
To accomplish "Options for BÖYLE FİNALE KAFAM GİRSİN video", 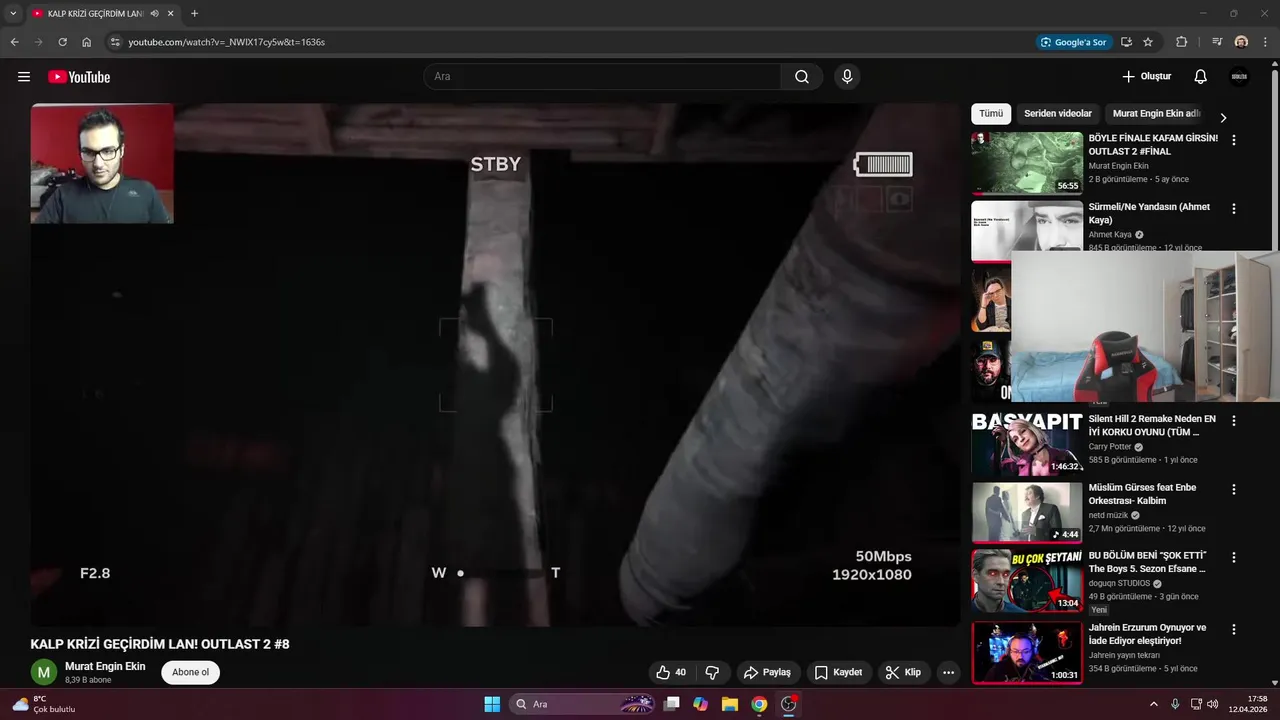I will (1234, 141).
